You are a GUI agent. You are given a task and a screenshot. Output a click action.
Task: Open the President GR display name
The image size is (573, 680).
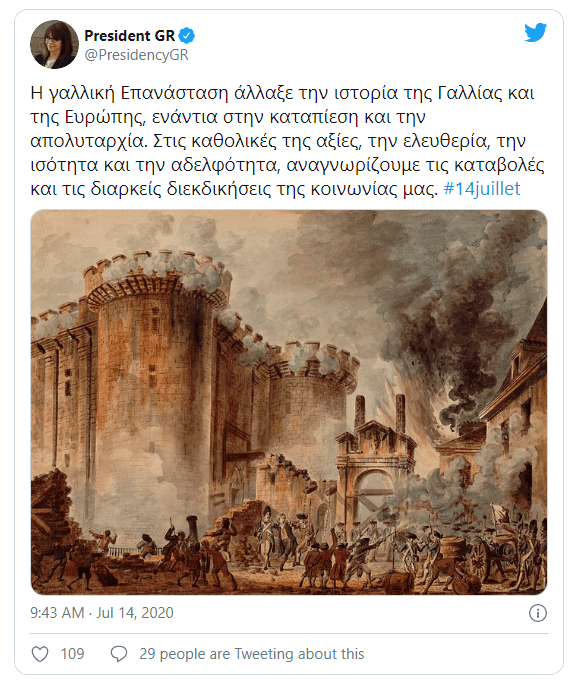(x=129, y=36)
